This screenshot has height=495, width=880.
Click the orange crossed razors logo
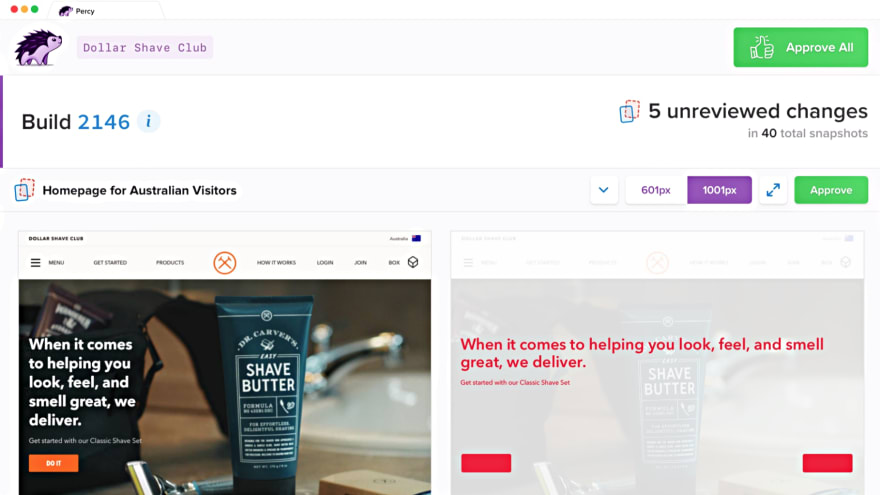pos(224,263)
